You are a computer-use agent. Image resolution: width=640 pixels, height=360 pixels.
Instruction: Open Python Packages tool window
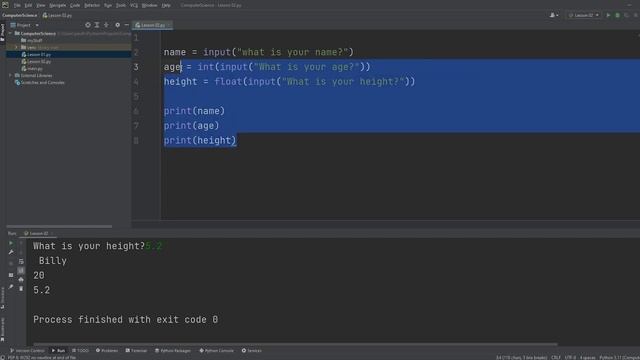173,351
